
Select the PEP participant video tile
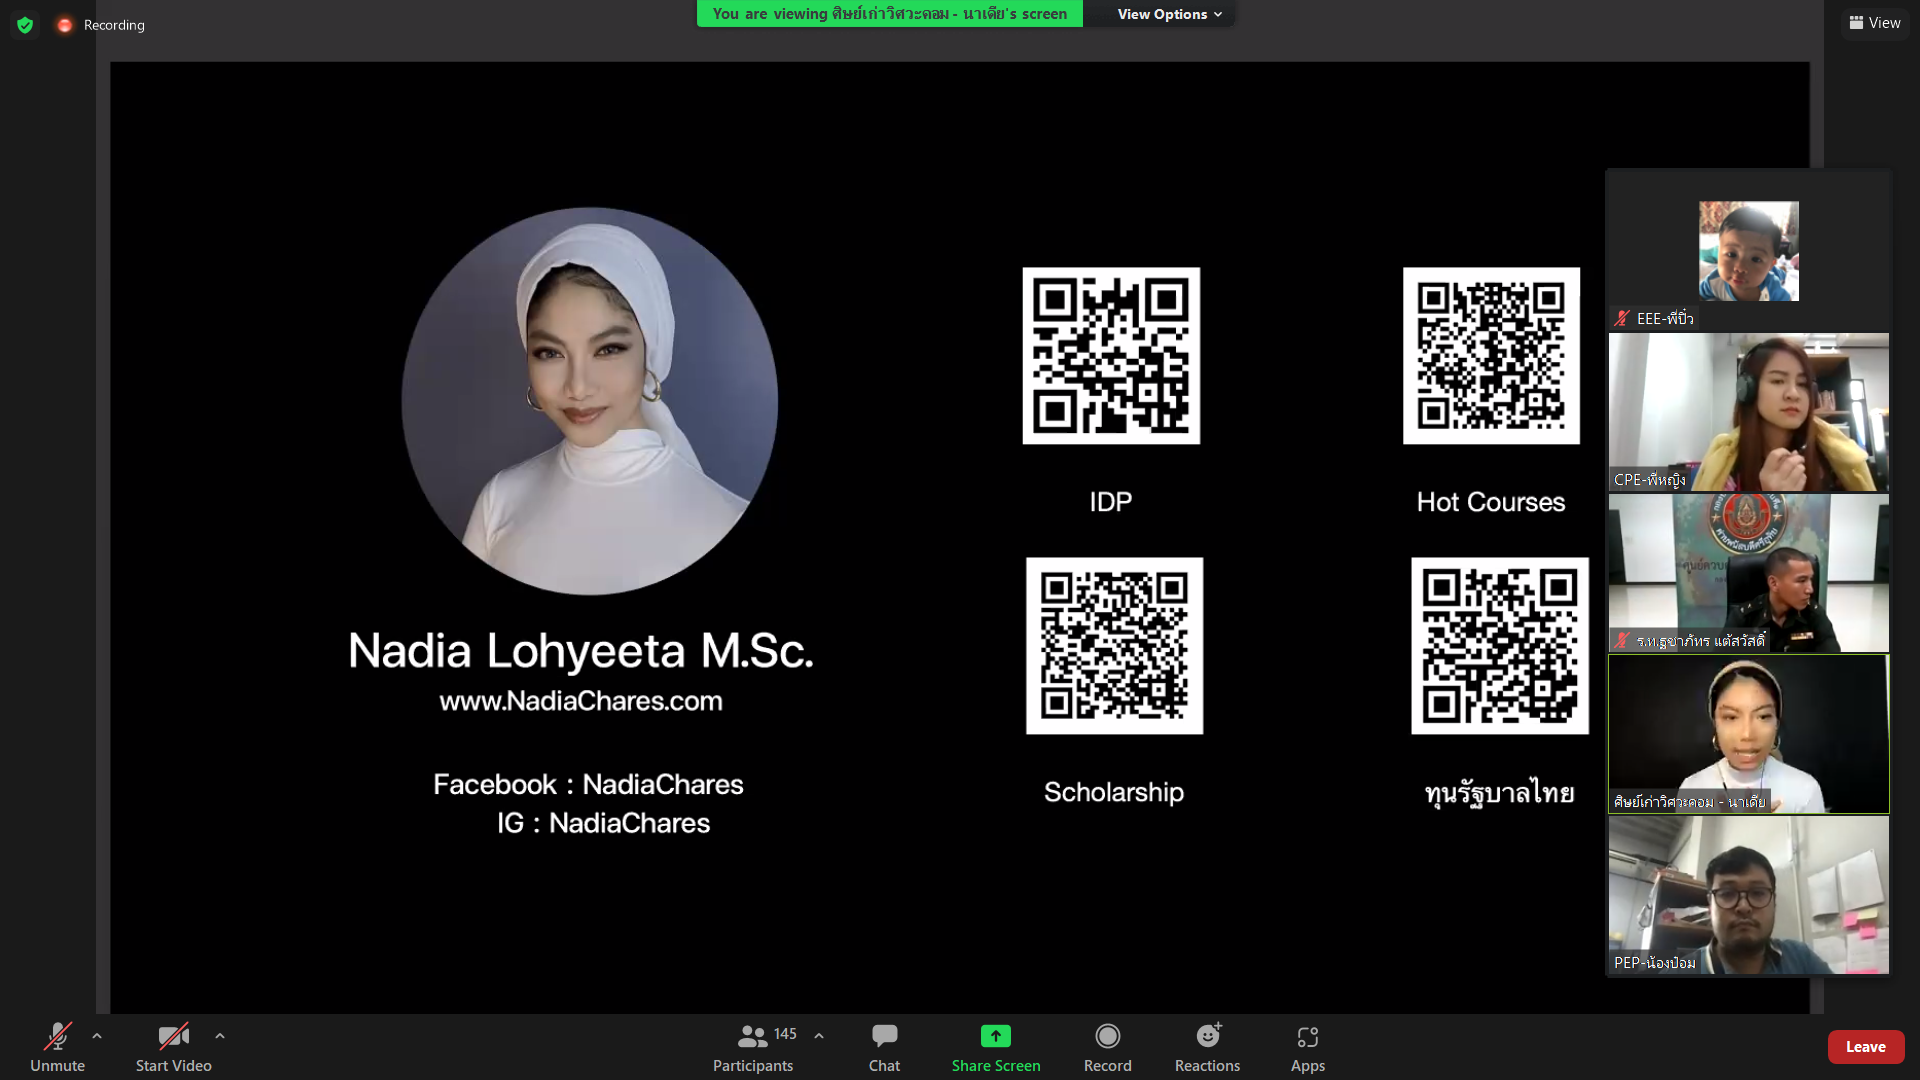1748,894
